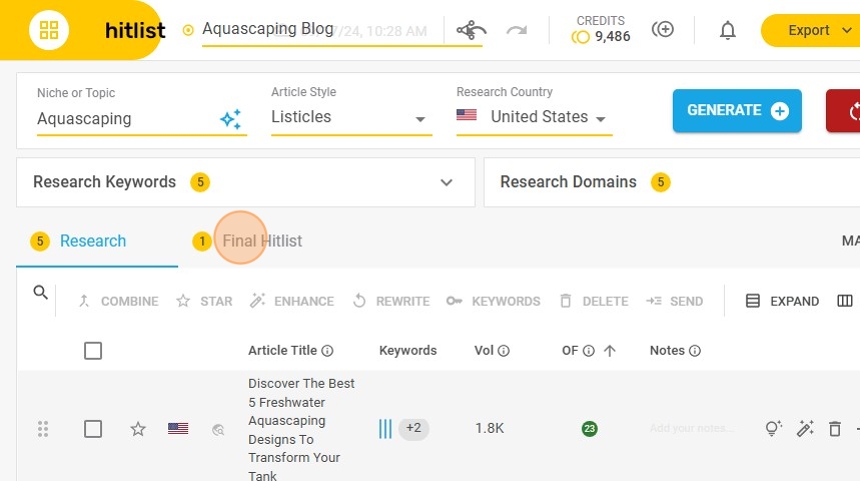Open the Research Country dropdown
Viewport: 860px width, 481px height.
pos(534,118)
